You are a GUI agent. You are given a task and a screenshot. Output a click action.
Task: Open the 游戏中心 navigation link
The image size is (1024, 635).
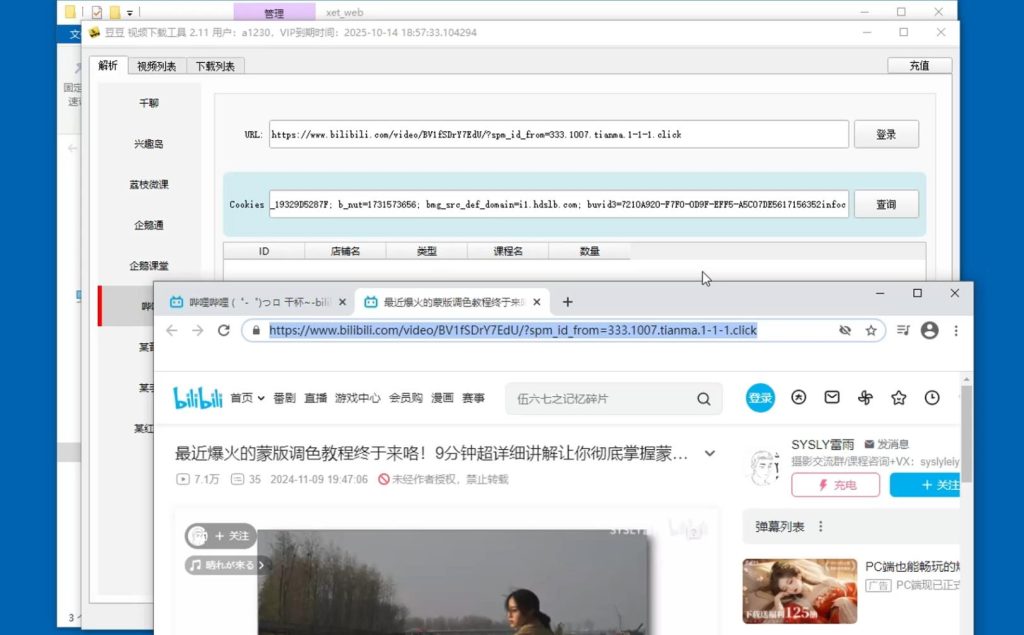[357, 398]
